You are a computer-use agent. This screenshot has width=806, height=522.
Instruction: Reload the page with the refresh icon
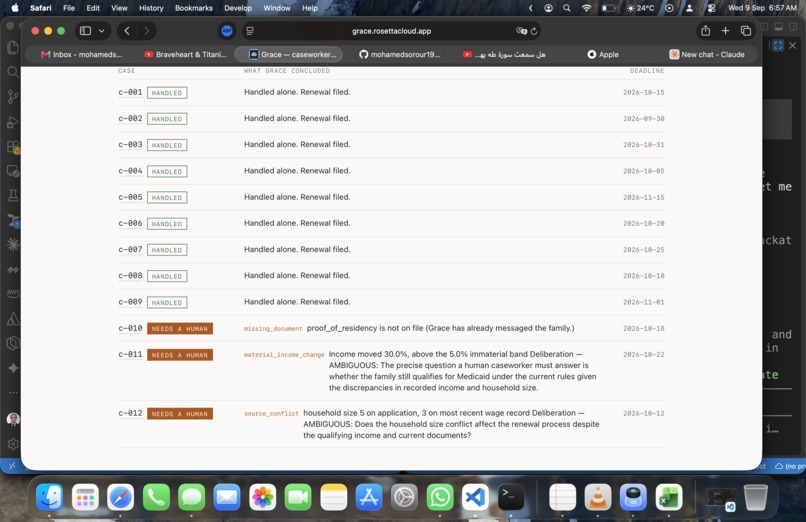tap(534, 31)
